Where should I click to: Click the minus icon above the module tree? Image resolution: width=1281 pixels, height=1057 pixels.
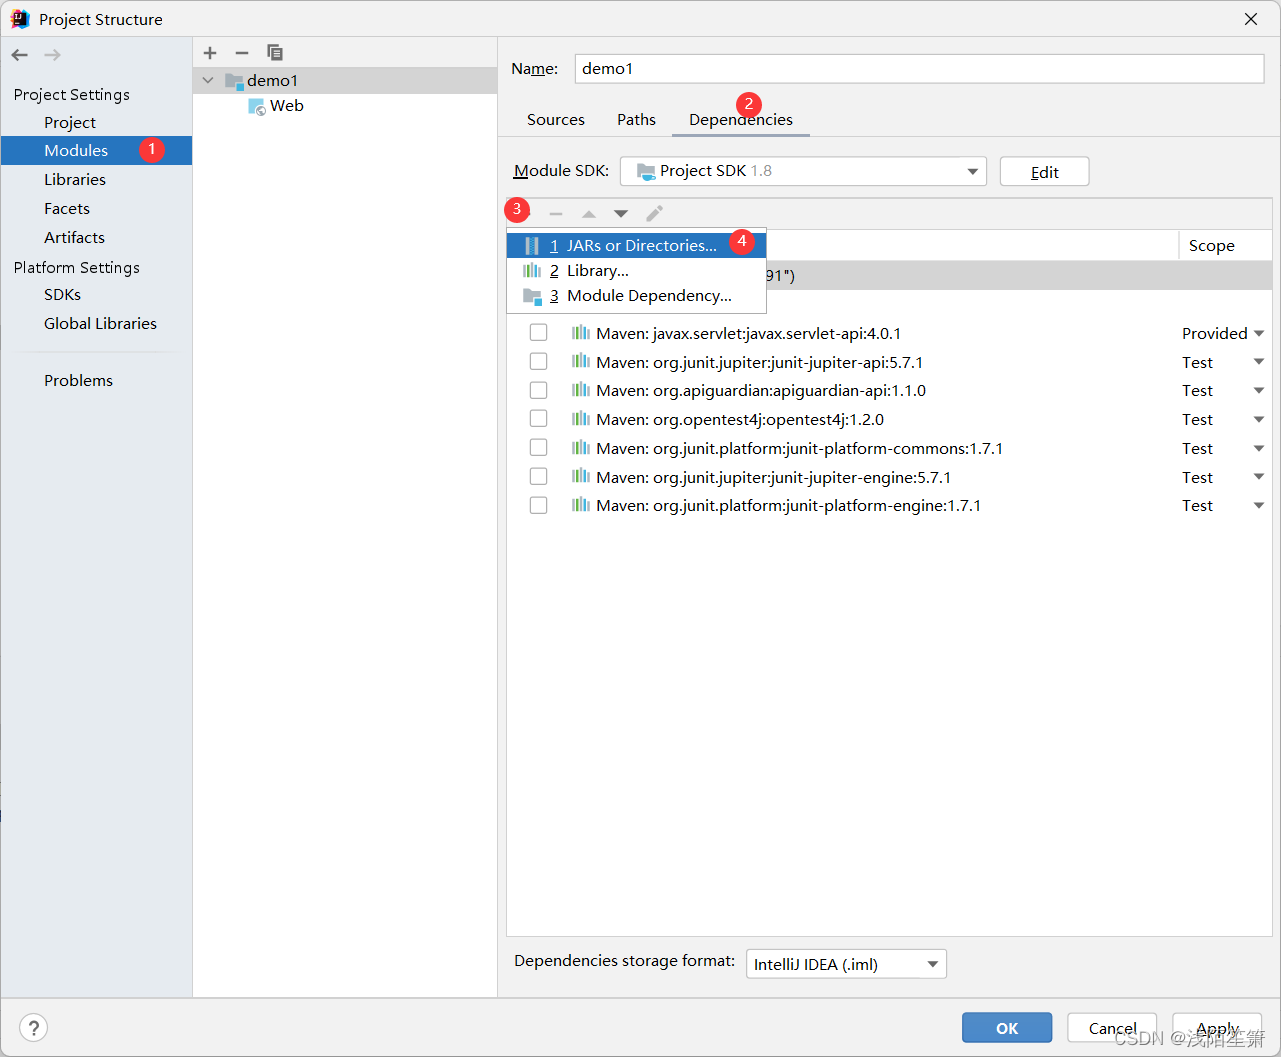point(241,53)
